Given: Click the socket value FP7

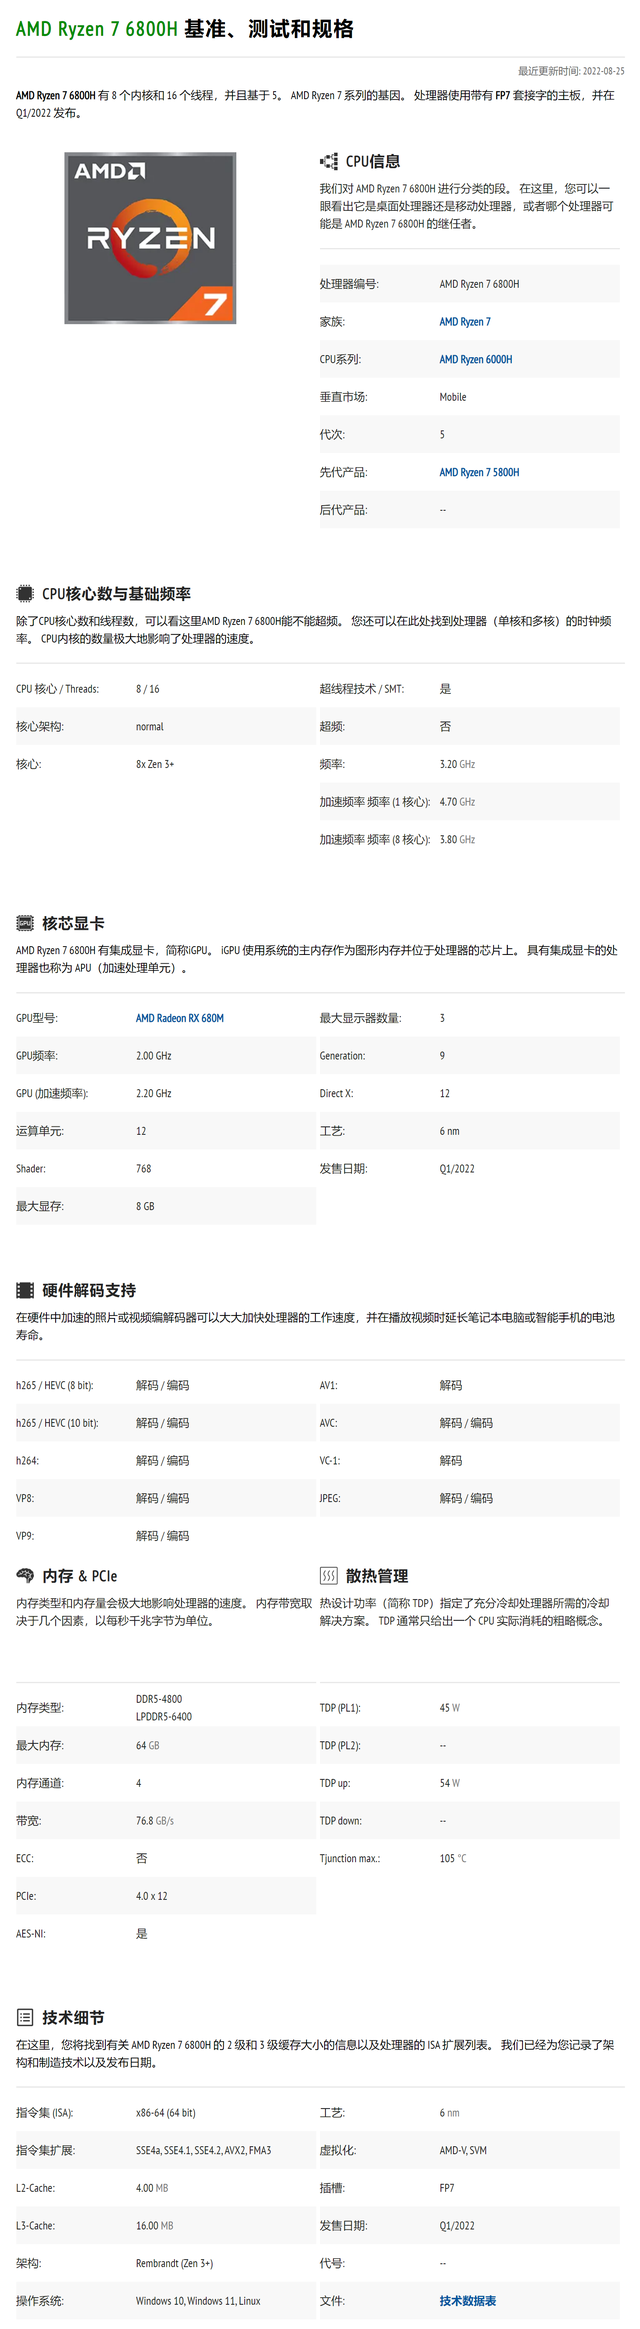Looking at the screenshot, I should pos(447,2188).
